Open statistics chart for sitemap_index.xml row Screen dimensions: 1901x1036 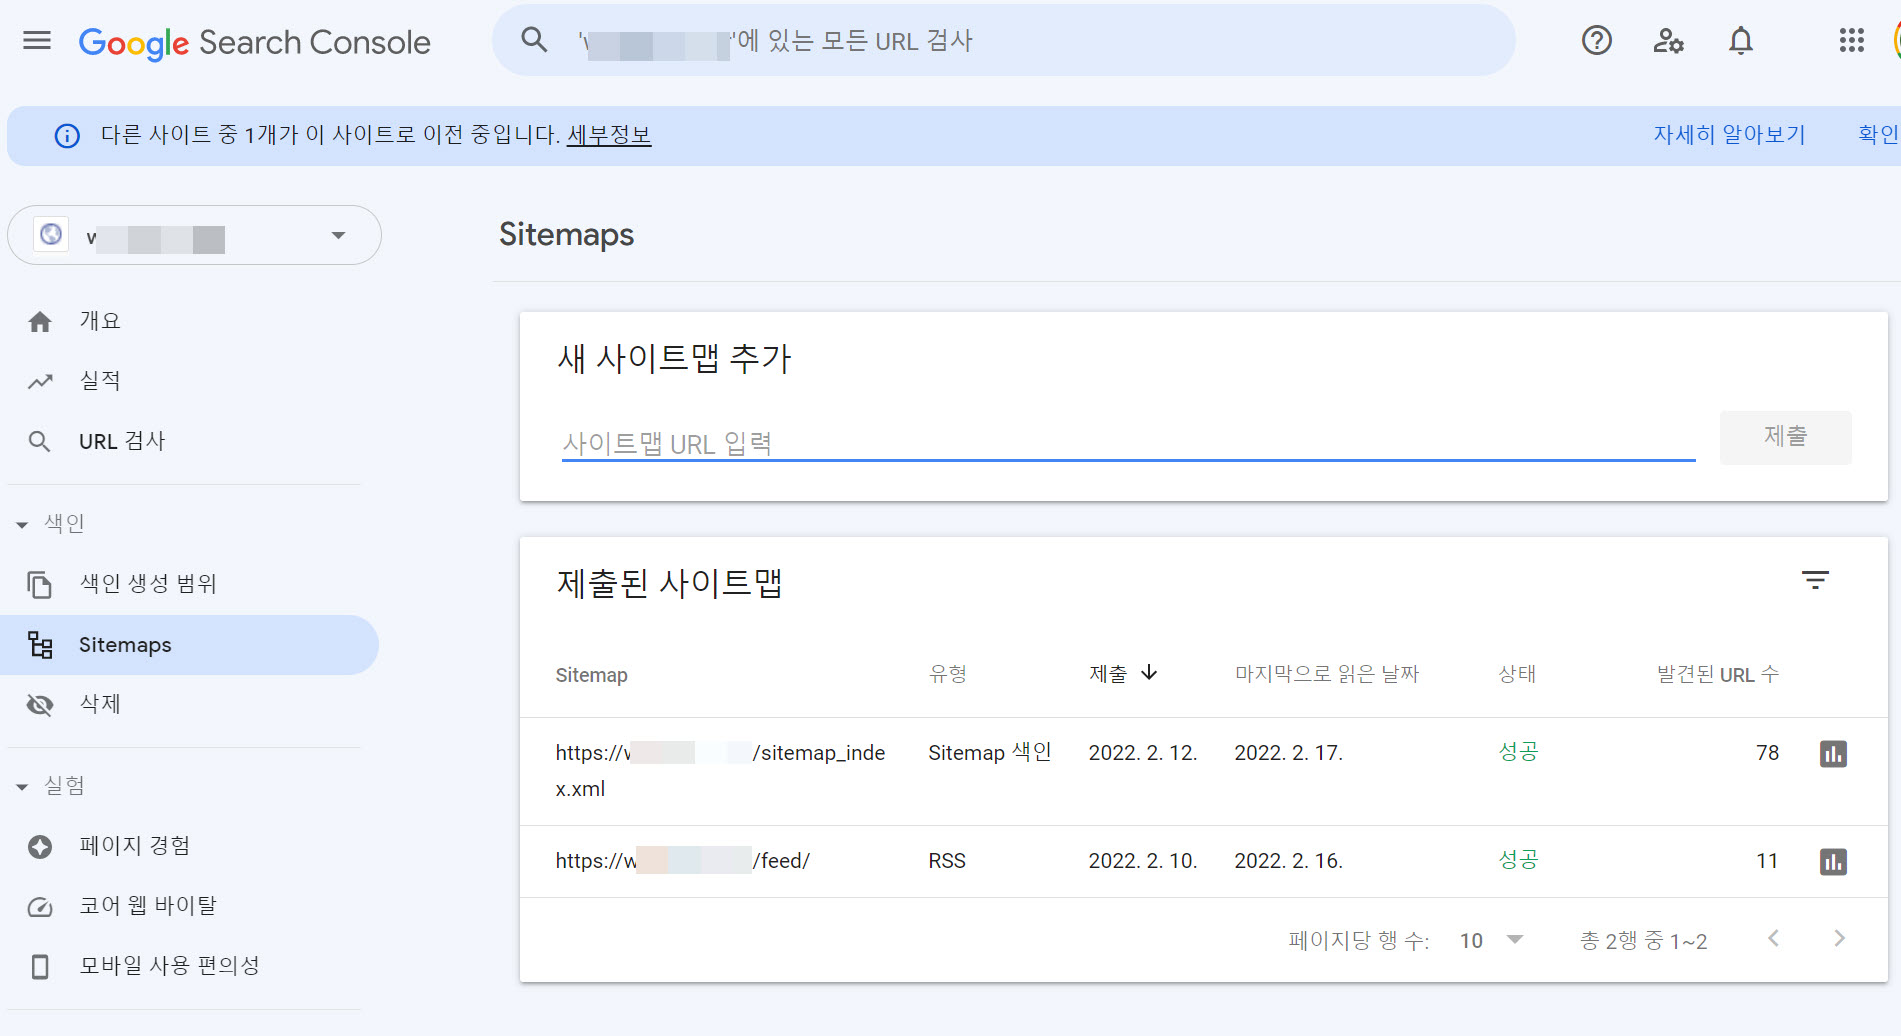[1833, 754]
